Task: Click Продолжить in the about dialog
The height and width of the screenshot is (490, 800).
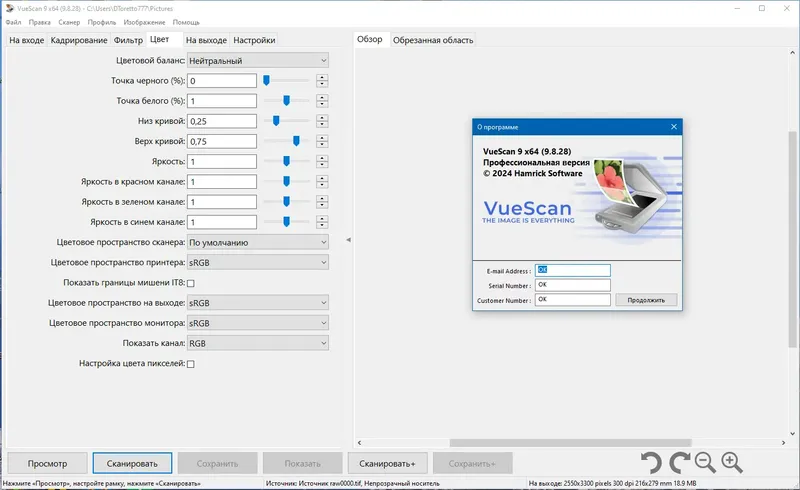Action: pos(646,300)
